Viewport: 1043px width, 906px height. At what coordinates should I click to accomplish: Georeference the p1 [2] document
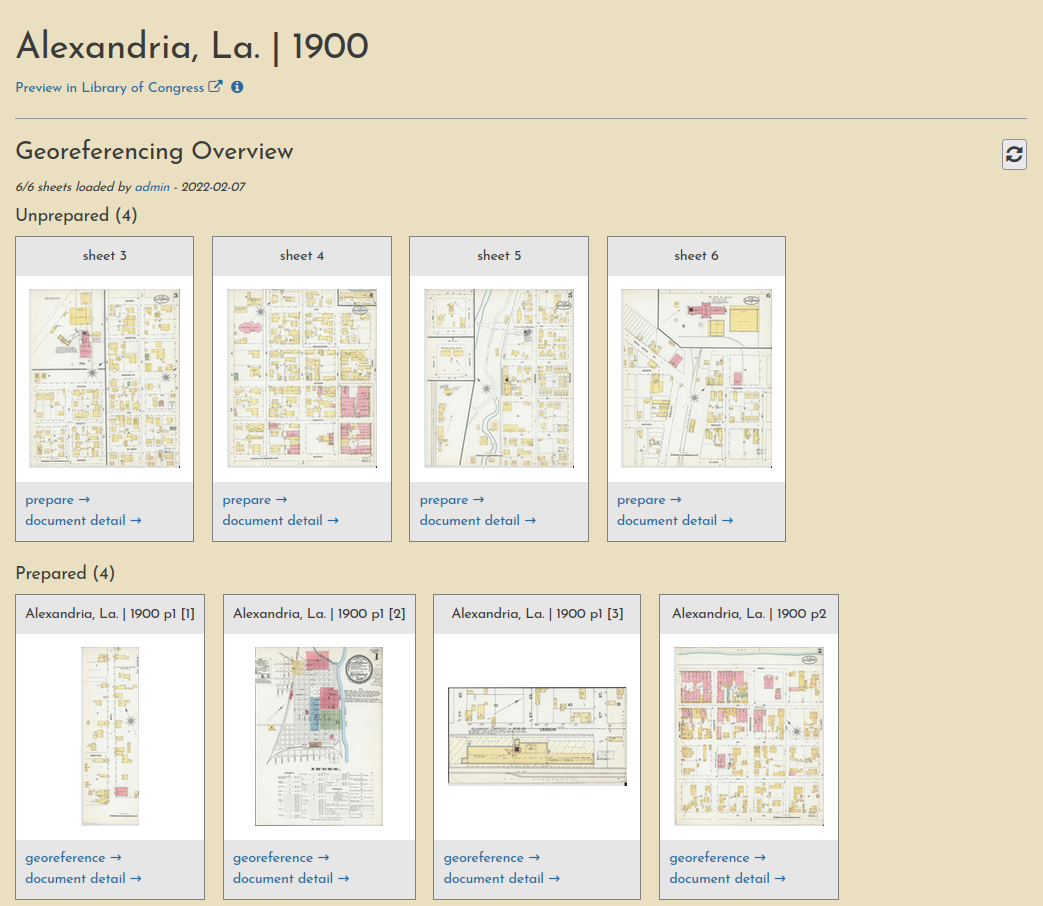point(281,858)
